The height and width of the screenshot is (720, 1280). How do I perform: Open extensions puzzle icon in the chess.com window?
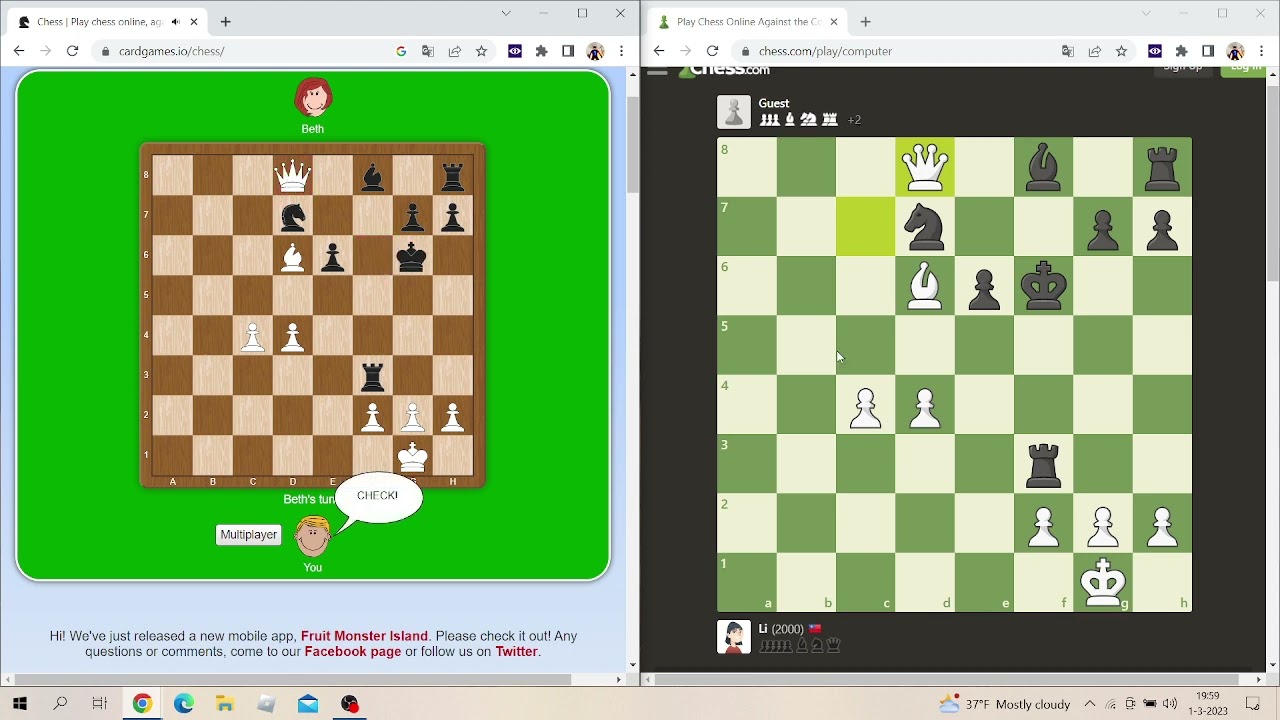click(x=1181, y=51)
